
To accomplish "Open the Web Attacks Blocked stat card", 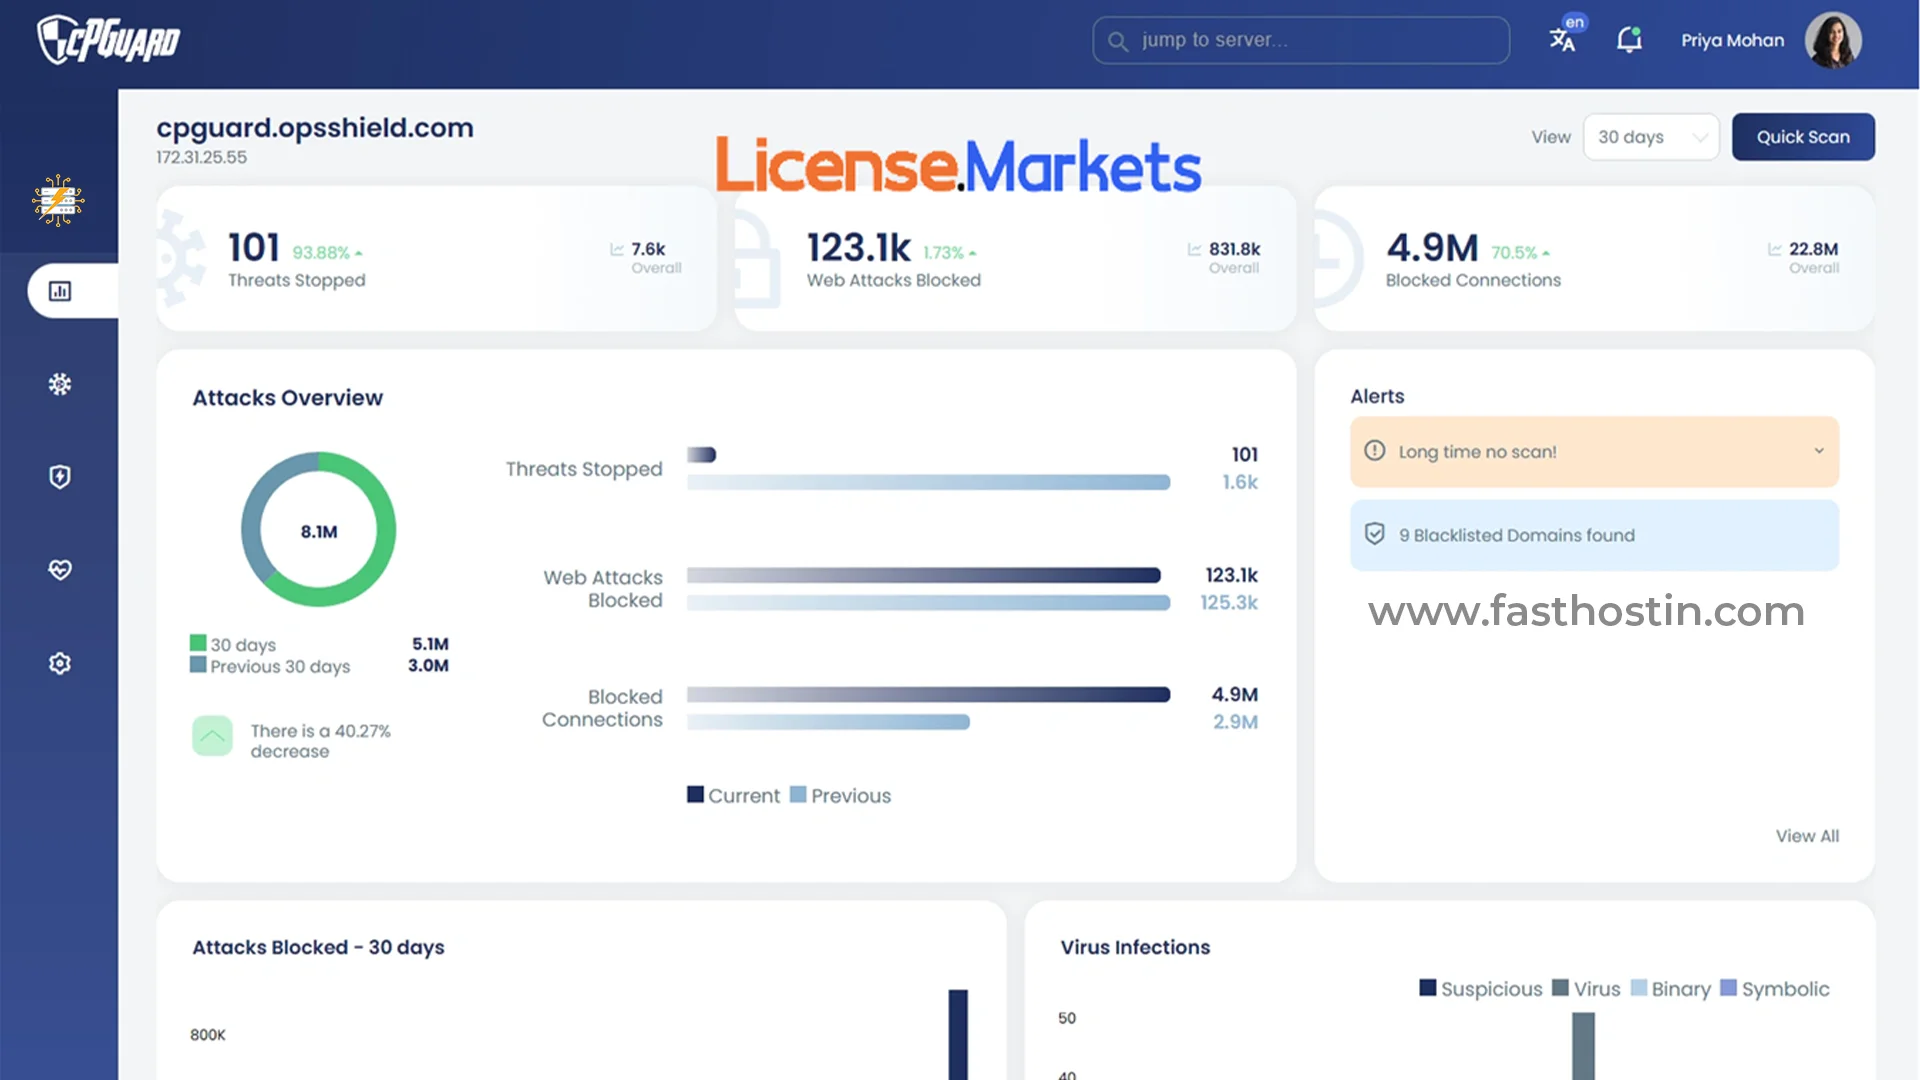I will [1015, 258].
